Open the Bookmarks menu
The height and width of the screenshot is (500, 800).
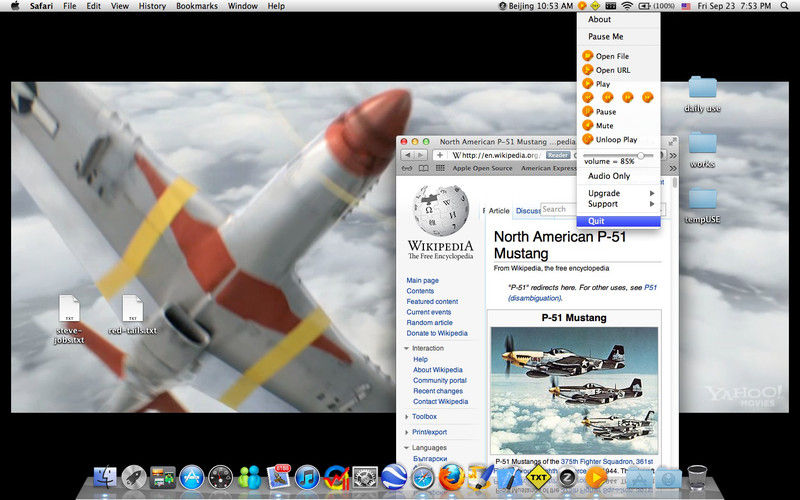(x=196, y=6)
